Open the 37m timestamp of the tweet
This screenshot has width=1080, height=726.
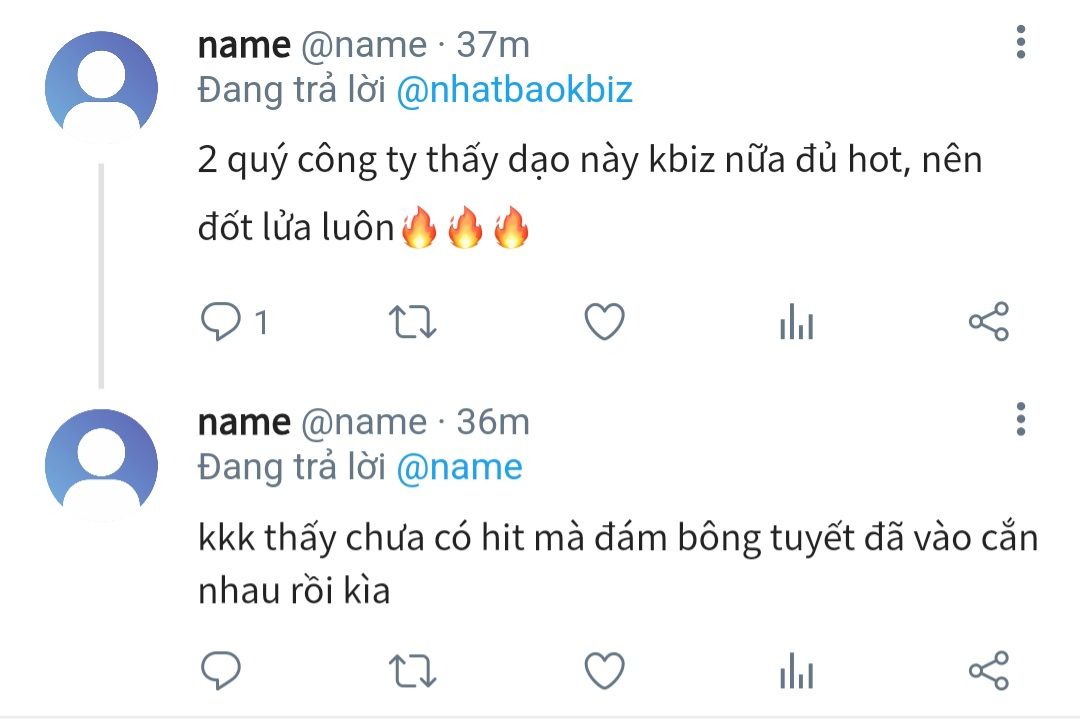tap(493, 45)
